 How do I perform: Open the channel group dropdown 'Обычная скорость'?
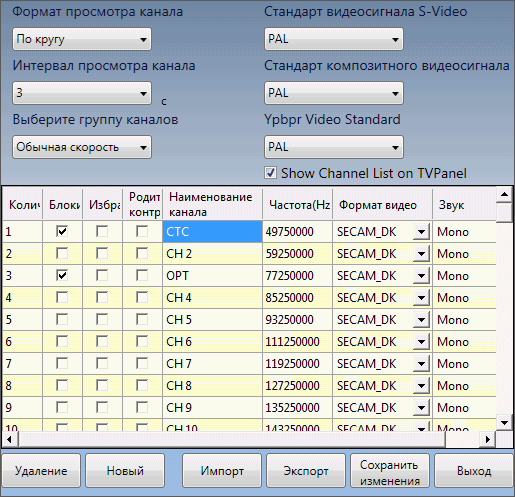pyautogui.click(x=82, y=147)
